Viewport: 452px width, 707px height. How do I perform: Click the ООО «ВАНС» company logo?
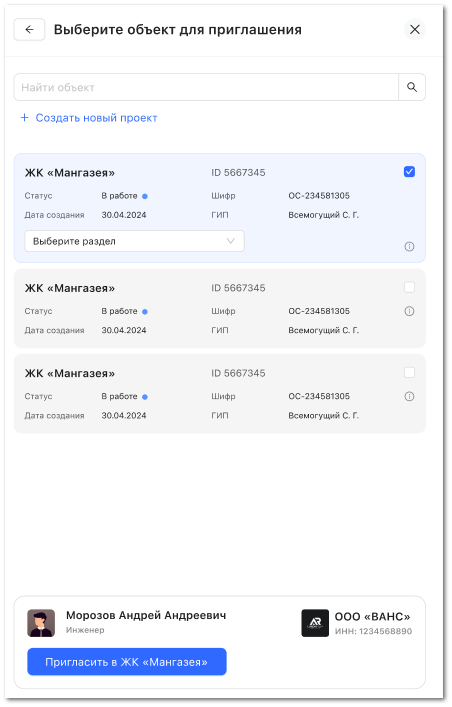[x=315, y=623]
